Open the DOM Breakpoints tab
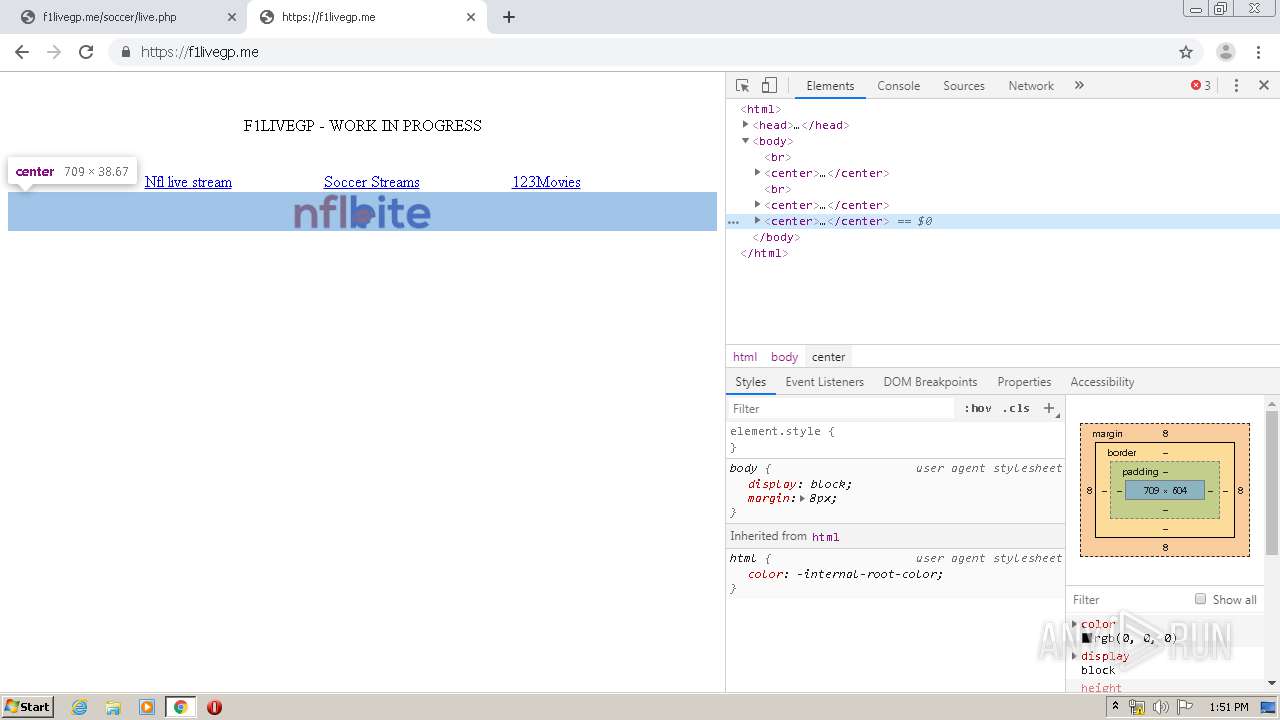This screenshot has height=720, width=1280. tap(930, 382)
